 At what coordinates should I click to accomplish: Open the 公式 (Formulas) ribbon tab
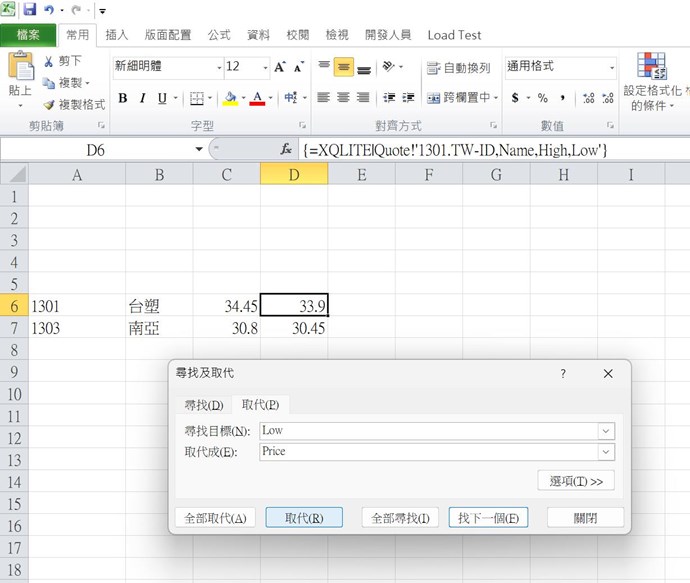pos(219,35)
